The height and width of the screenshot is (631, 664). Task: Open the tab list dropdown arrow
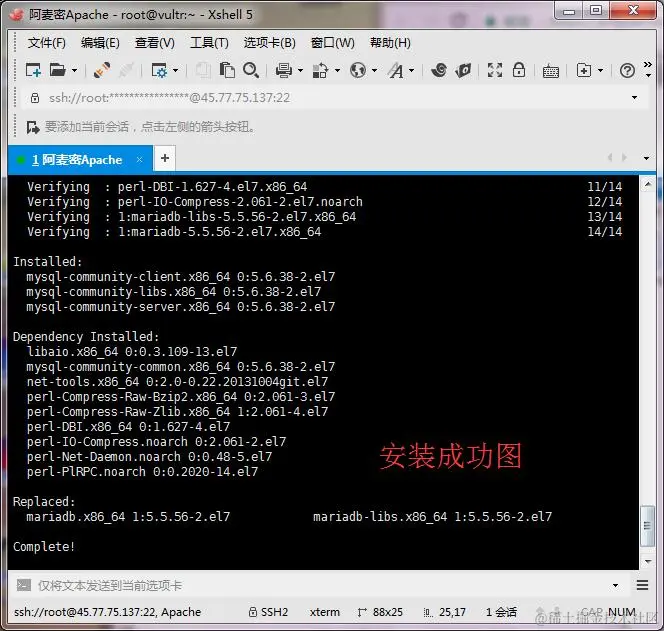pyautogui.click(x=646, y=158)
